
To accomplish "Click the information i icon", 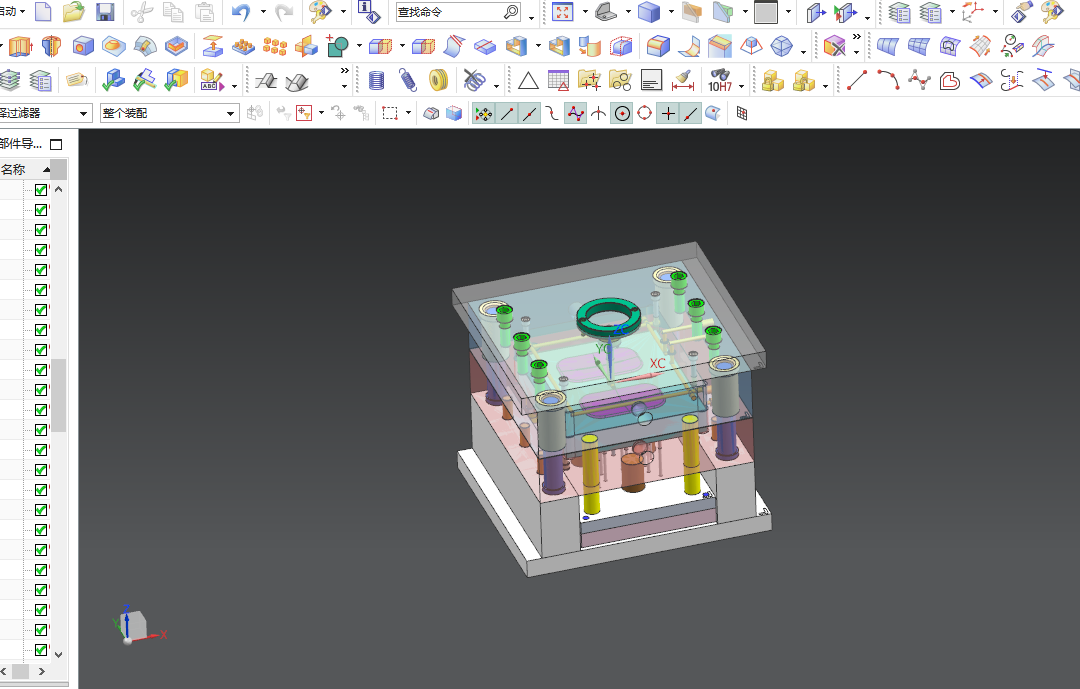I will click(369, 12).
